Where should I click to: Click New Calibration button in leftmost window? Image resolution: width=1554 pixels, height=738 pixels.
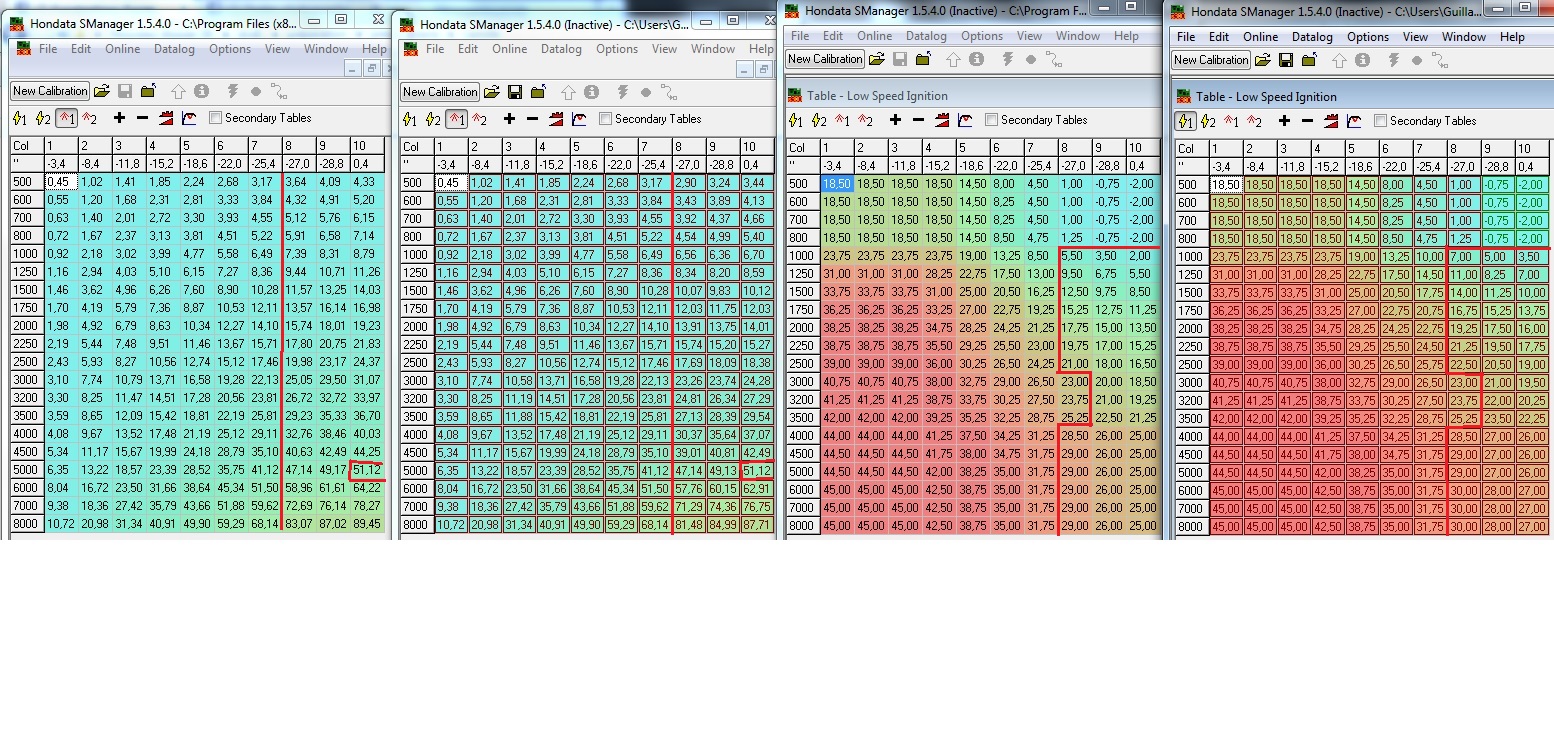[50, 91]
